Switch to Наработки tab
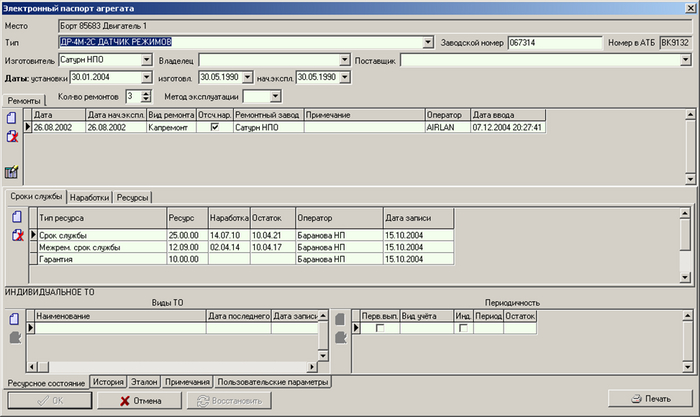This screenshot has height=417, width=700. 89,197
